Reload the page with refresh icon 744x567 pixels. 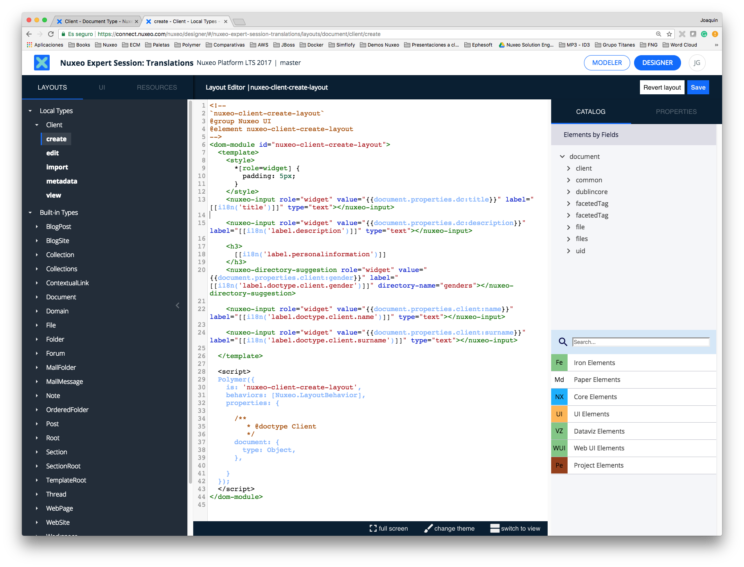(51, 34)
